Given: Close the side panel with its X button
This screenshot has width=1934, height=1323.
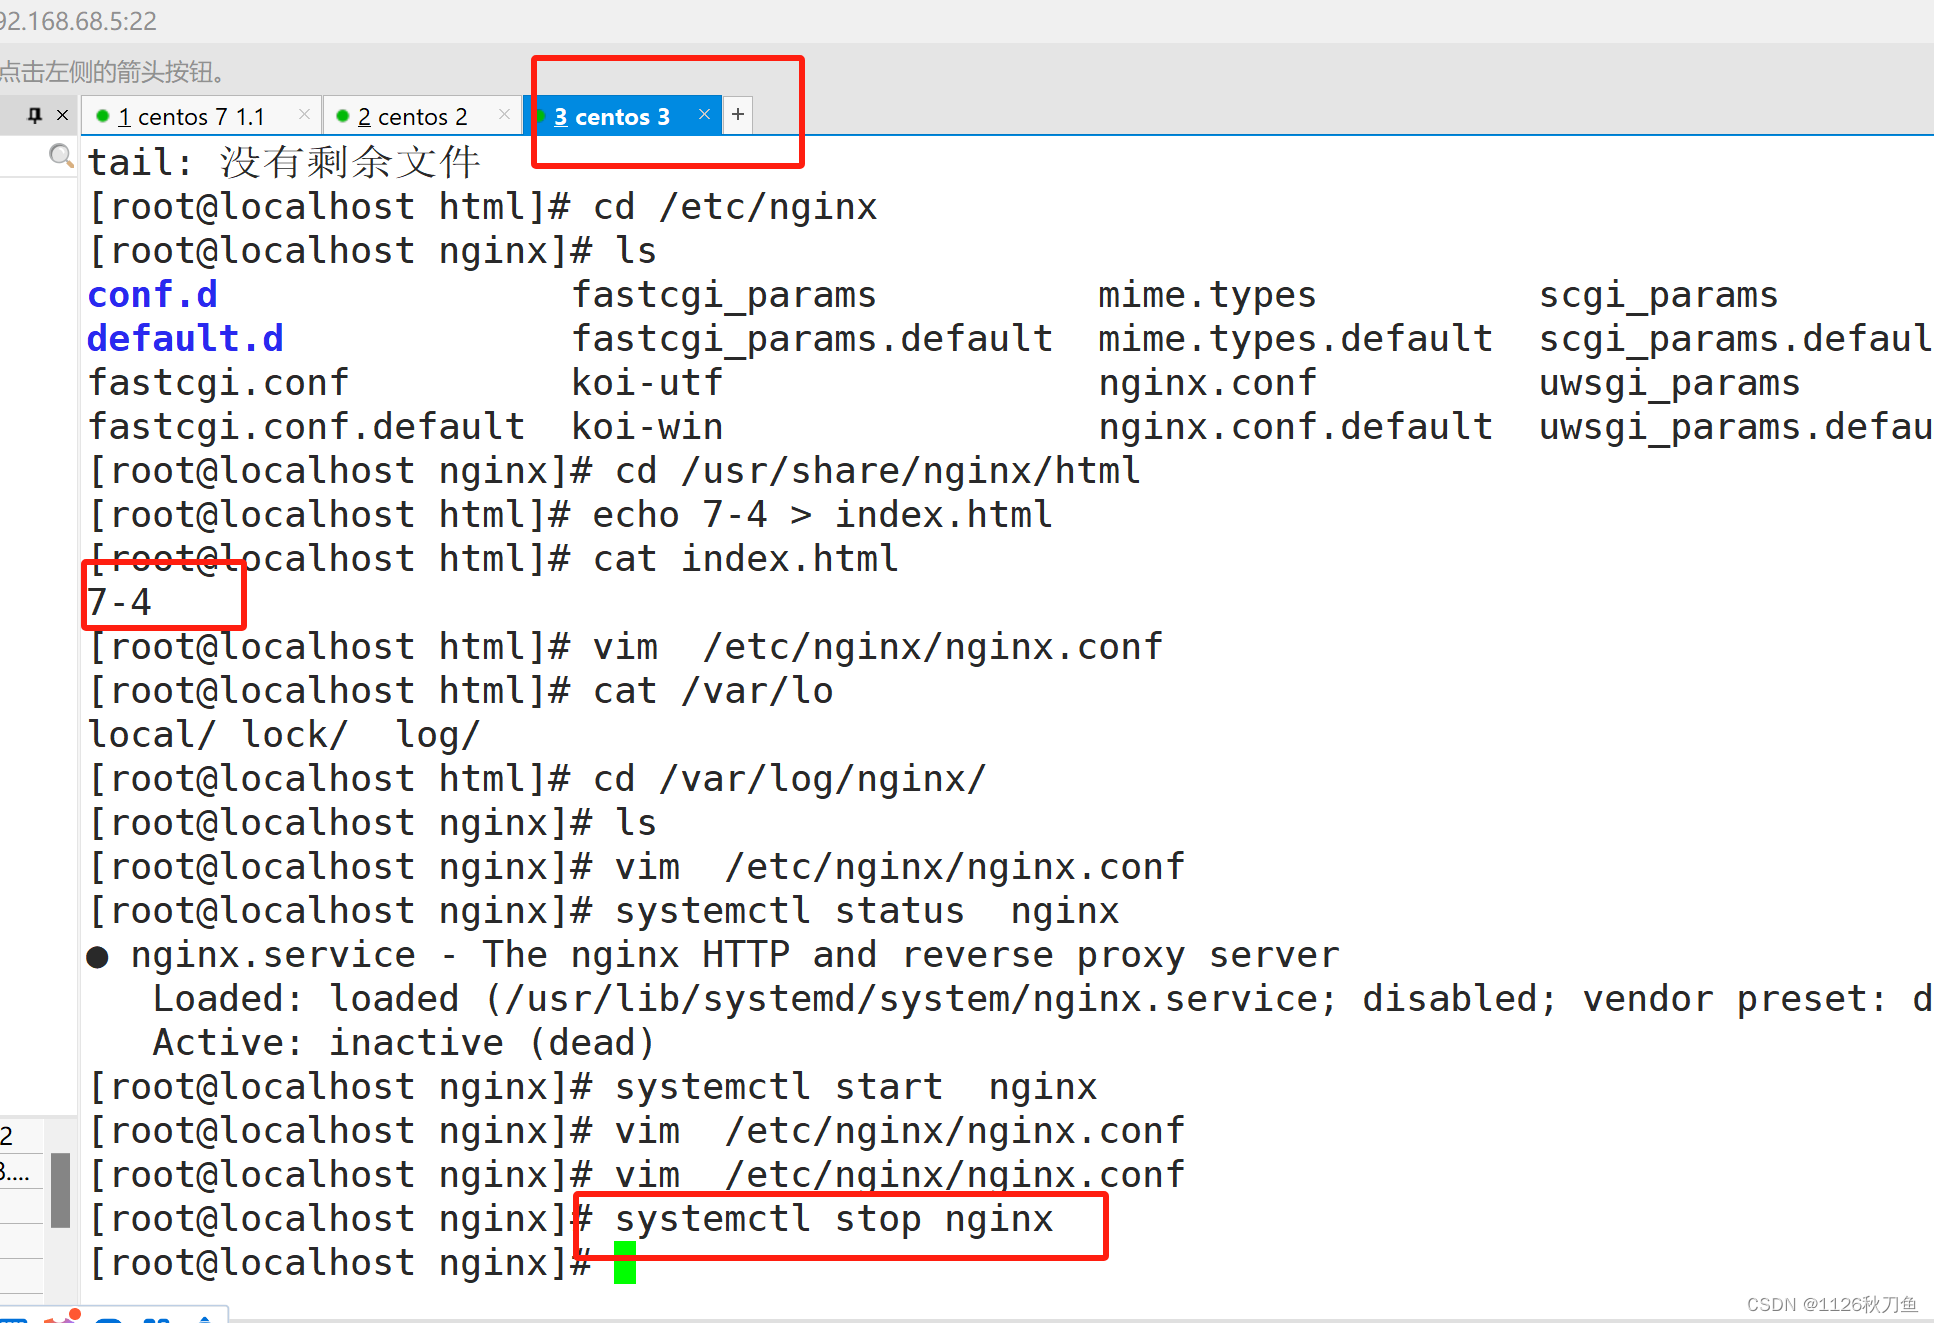Looking at the screenshot, I should tap(62, 115).
